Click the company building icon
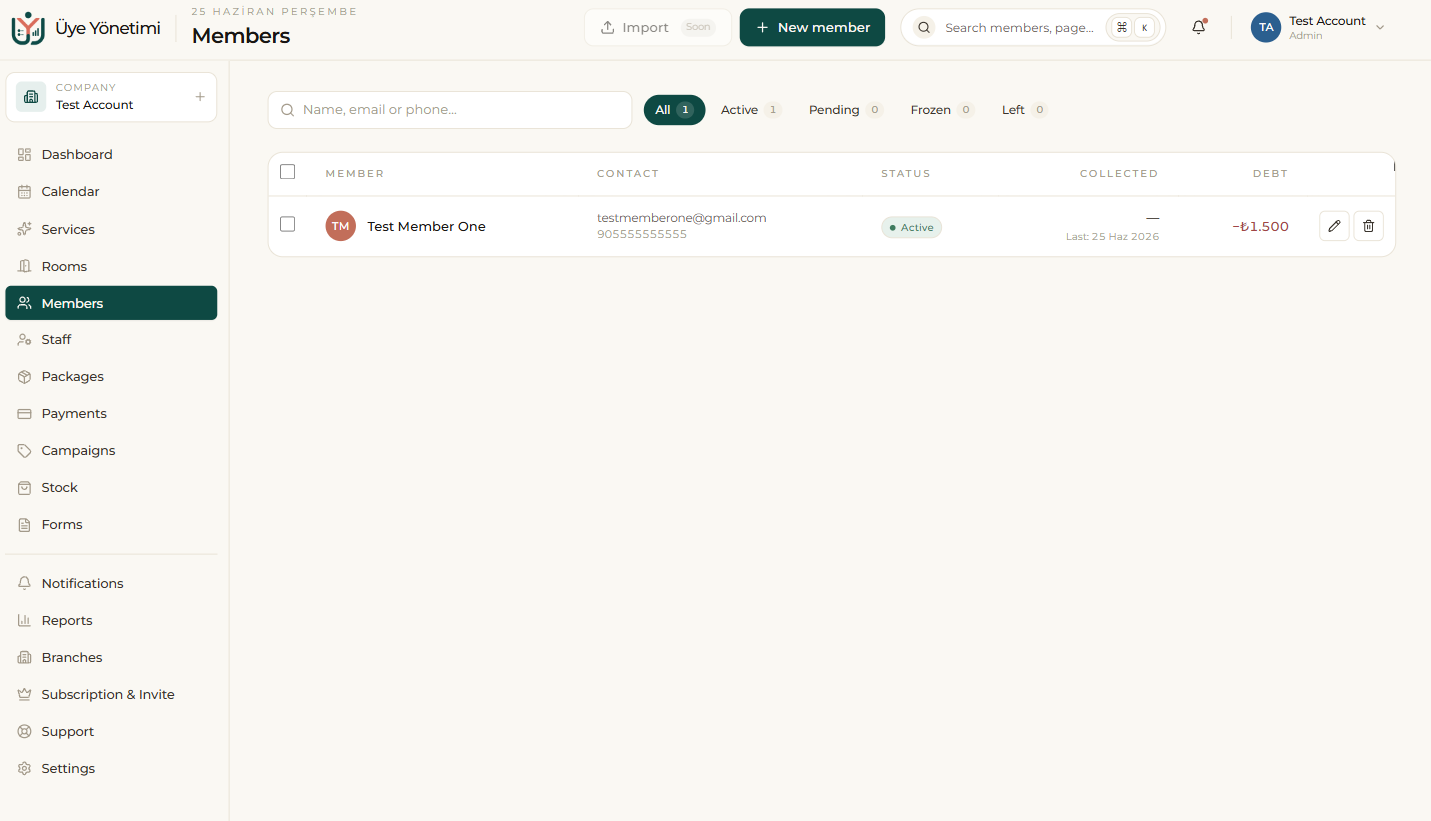 (31, 97)
